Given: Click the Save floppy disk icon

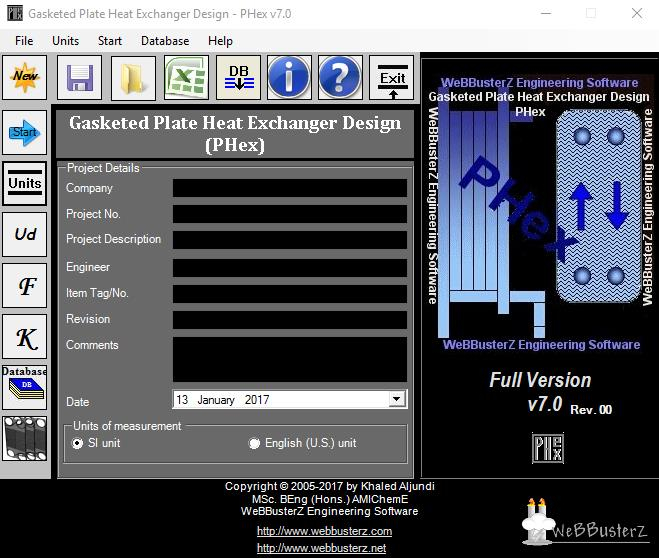Looking at the screenshot, I should pyautogui.click(x=79, y=77).
